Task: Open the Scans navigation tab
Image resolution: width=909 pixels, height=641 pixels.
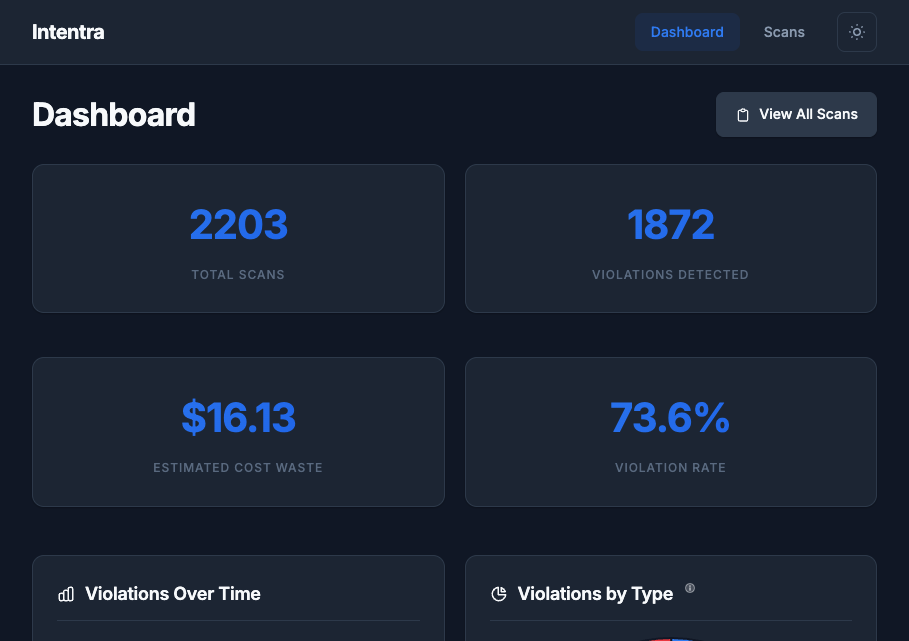Action: click(x=784, y=32)
